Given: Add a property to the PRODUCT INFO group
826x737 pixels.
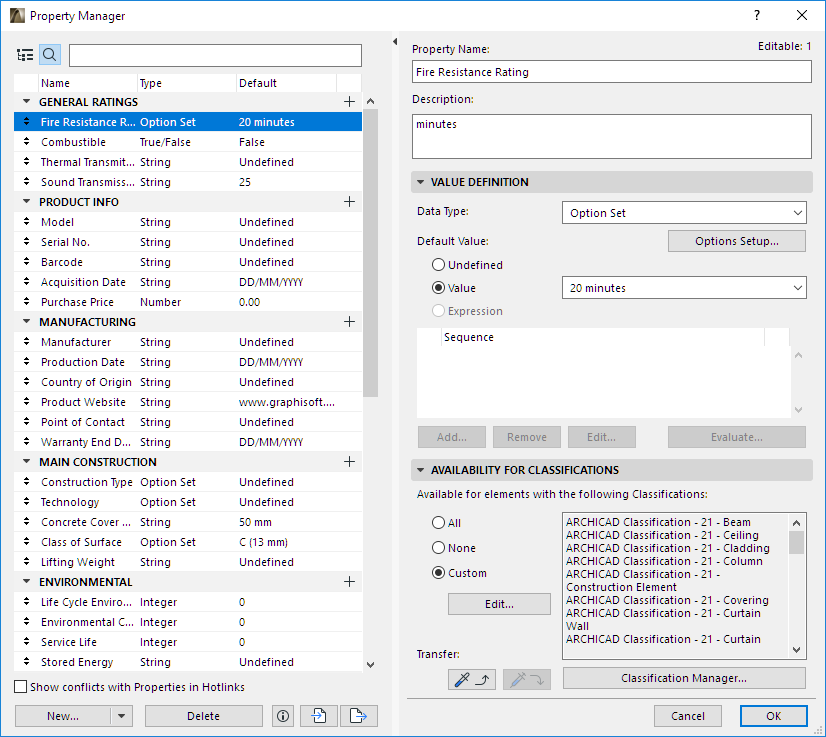Looking at the screenshot, I should click(349, 202).
